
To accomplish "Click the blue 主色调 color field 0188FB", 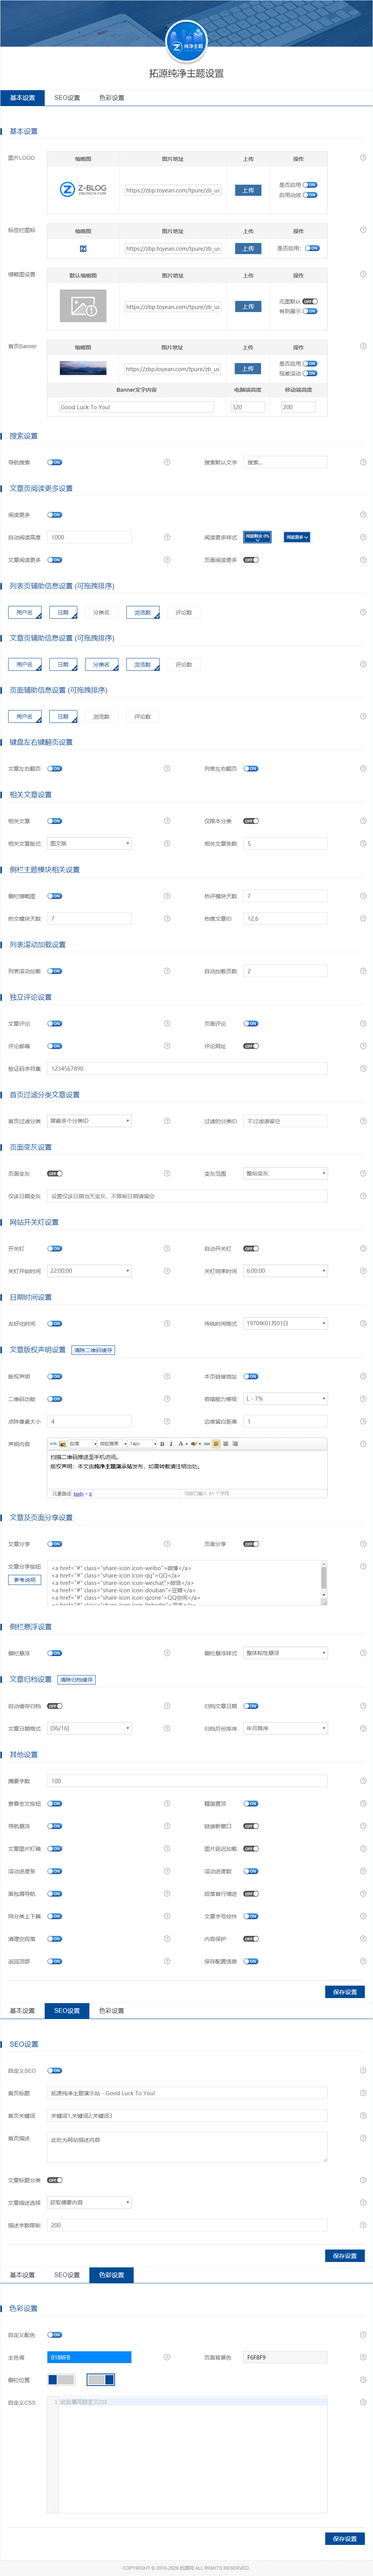I will tap(89, 2357).
